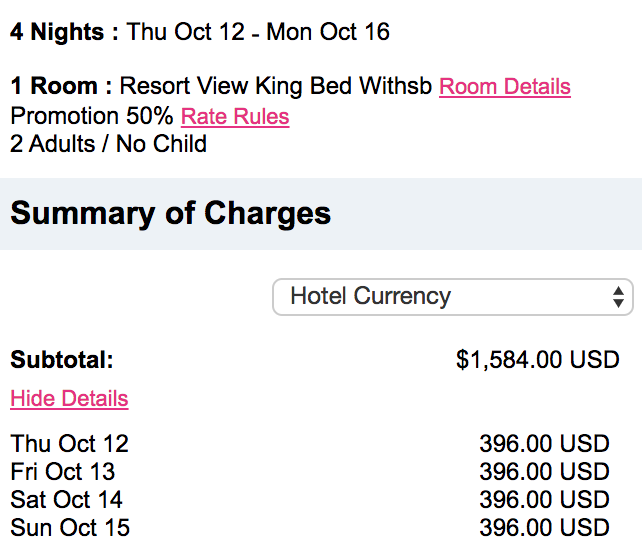The height and width of the screenshot is (548, 642).
Task: Click the Subtotal label
Action: pyautogui.click(x=62, y=360)
